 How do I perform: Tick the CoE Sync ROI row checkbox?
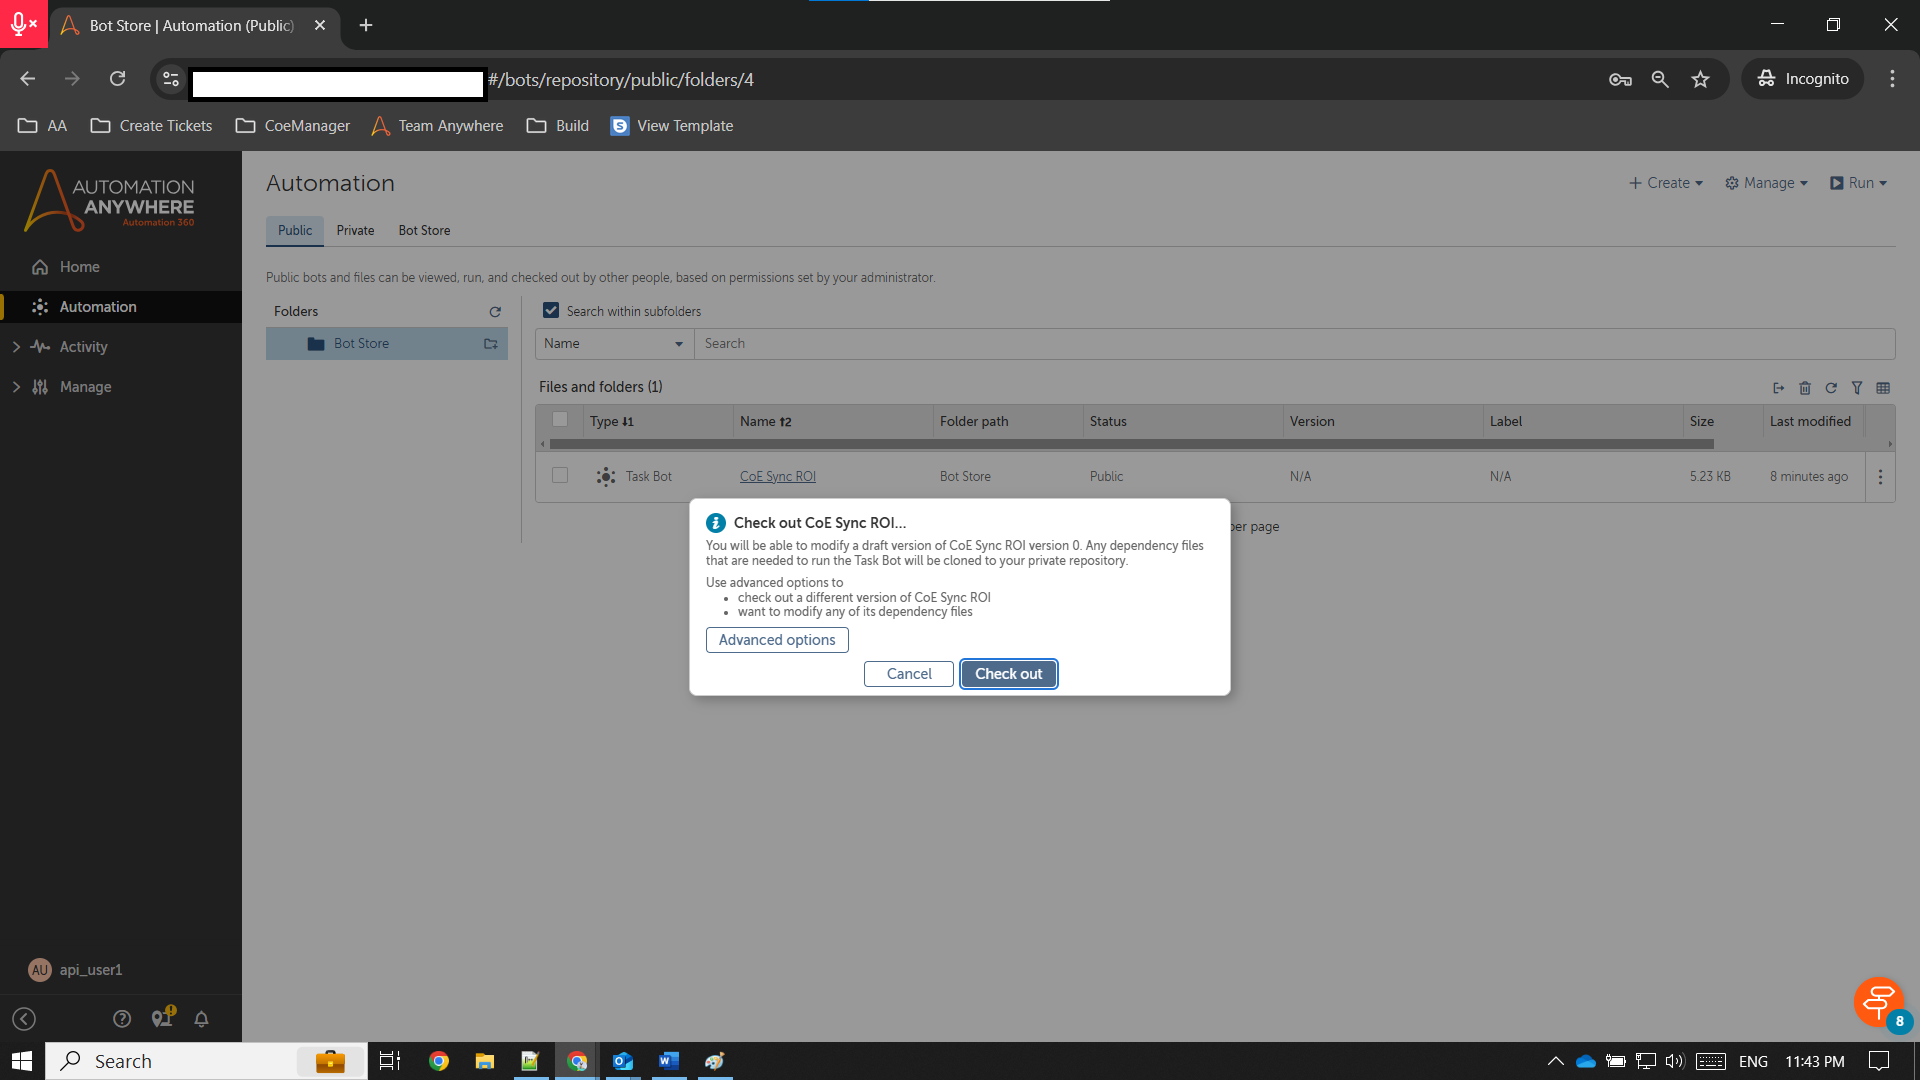pos(560,476)
